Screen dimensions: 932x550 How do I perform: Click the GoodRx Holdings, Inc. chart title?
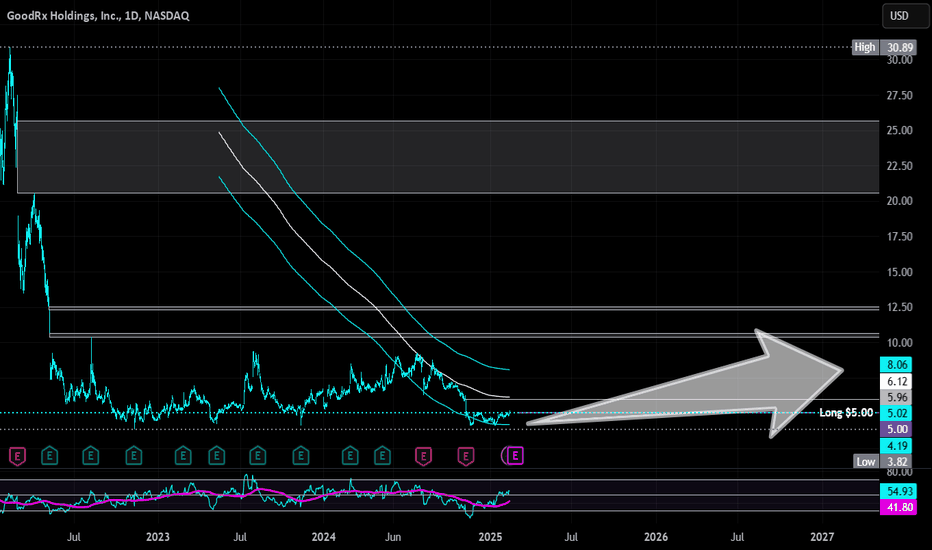98,16
